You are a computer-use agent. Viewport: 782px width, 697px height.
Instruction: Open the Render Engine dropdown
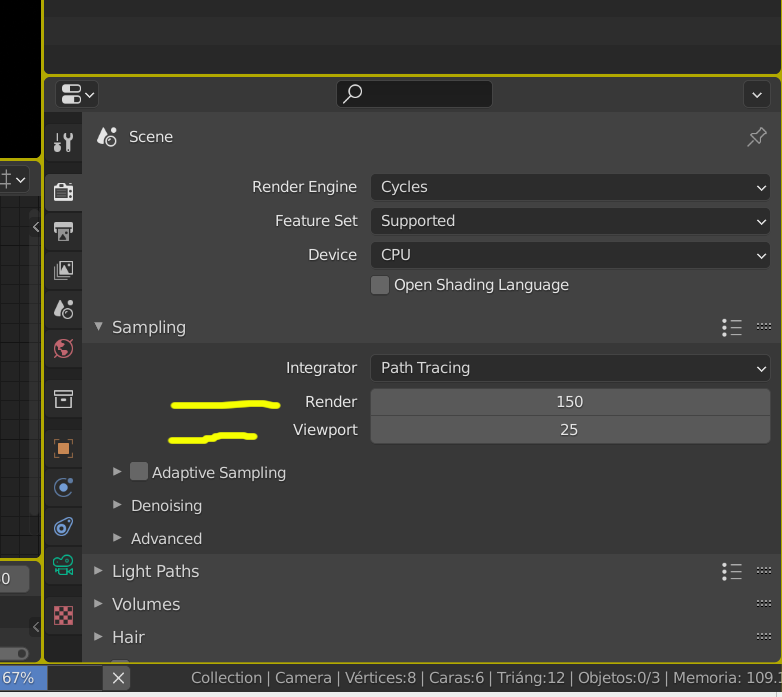[570, 187]
